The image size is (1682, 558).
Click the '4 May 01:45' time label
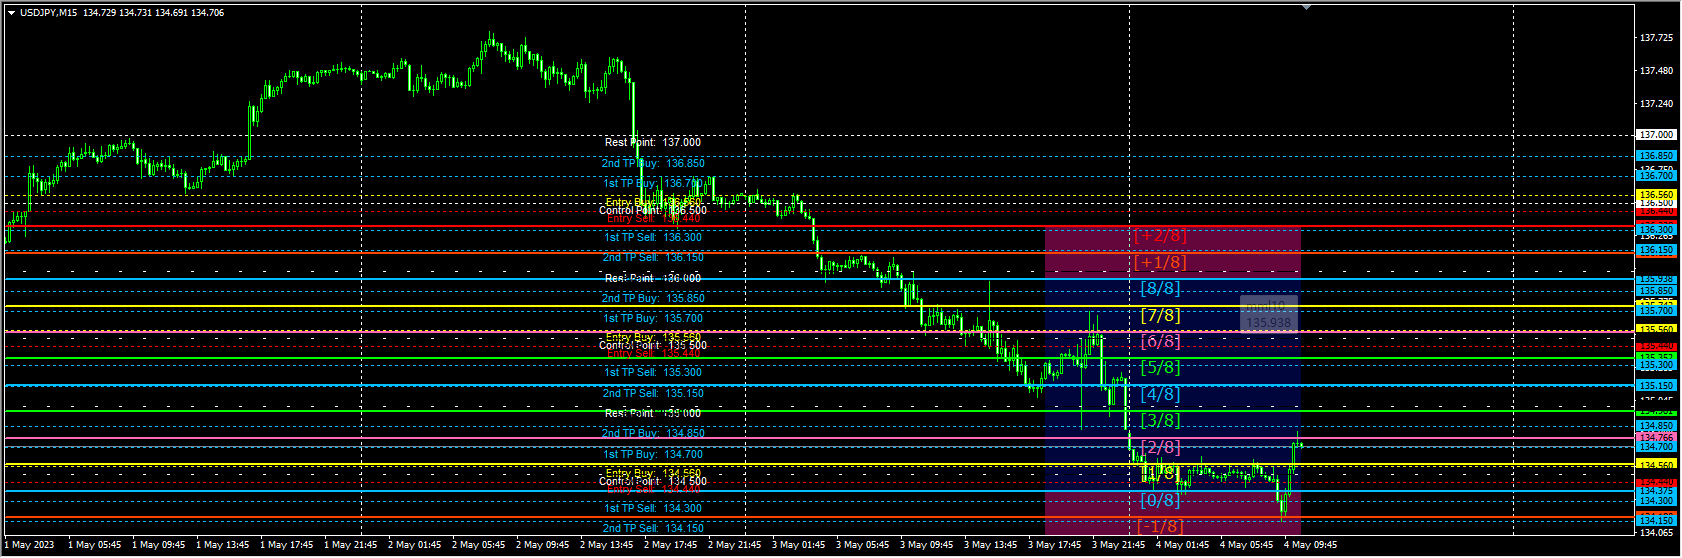point(1182,546)
